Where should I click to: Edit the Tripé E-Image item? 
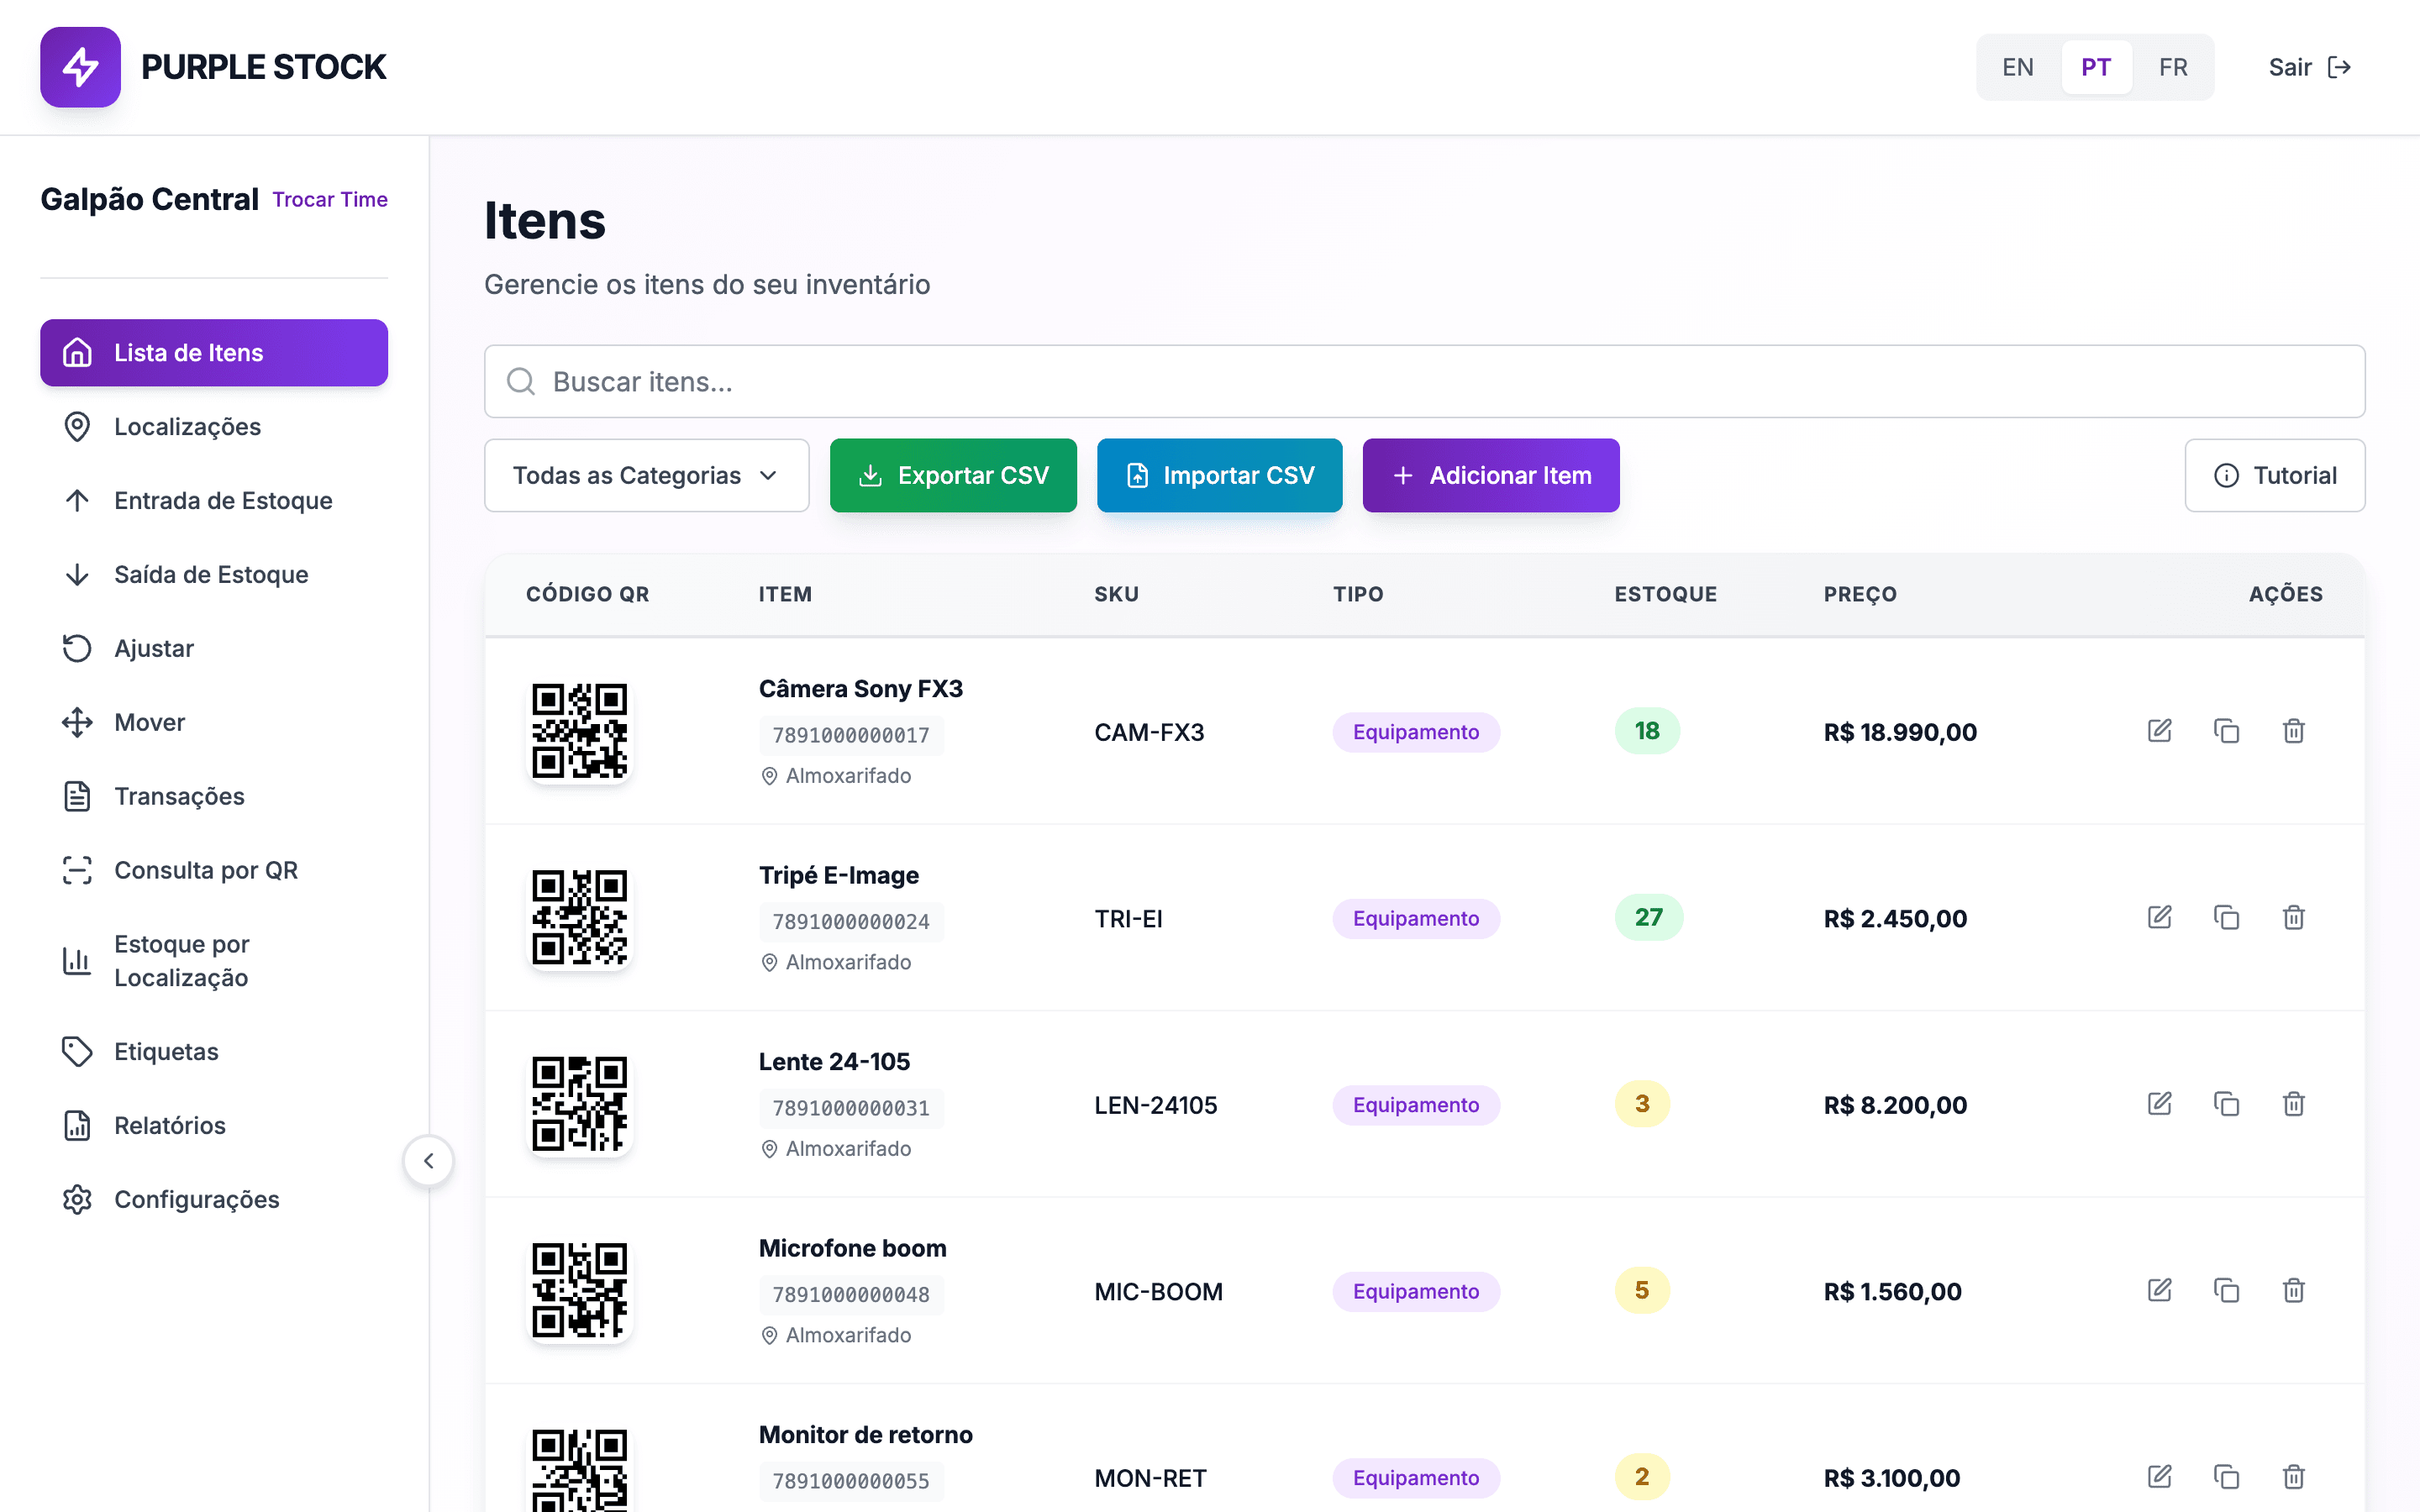pyautogui.click(x=2159, y=917)
